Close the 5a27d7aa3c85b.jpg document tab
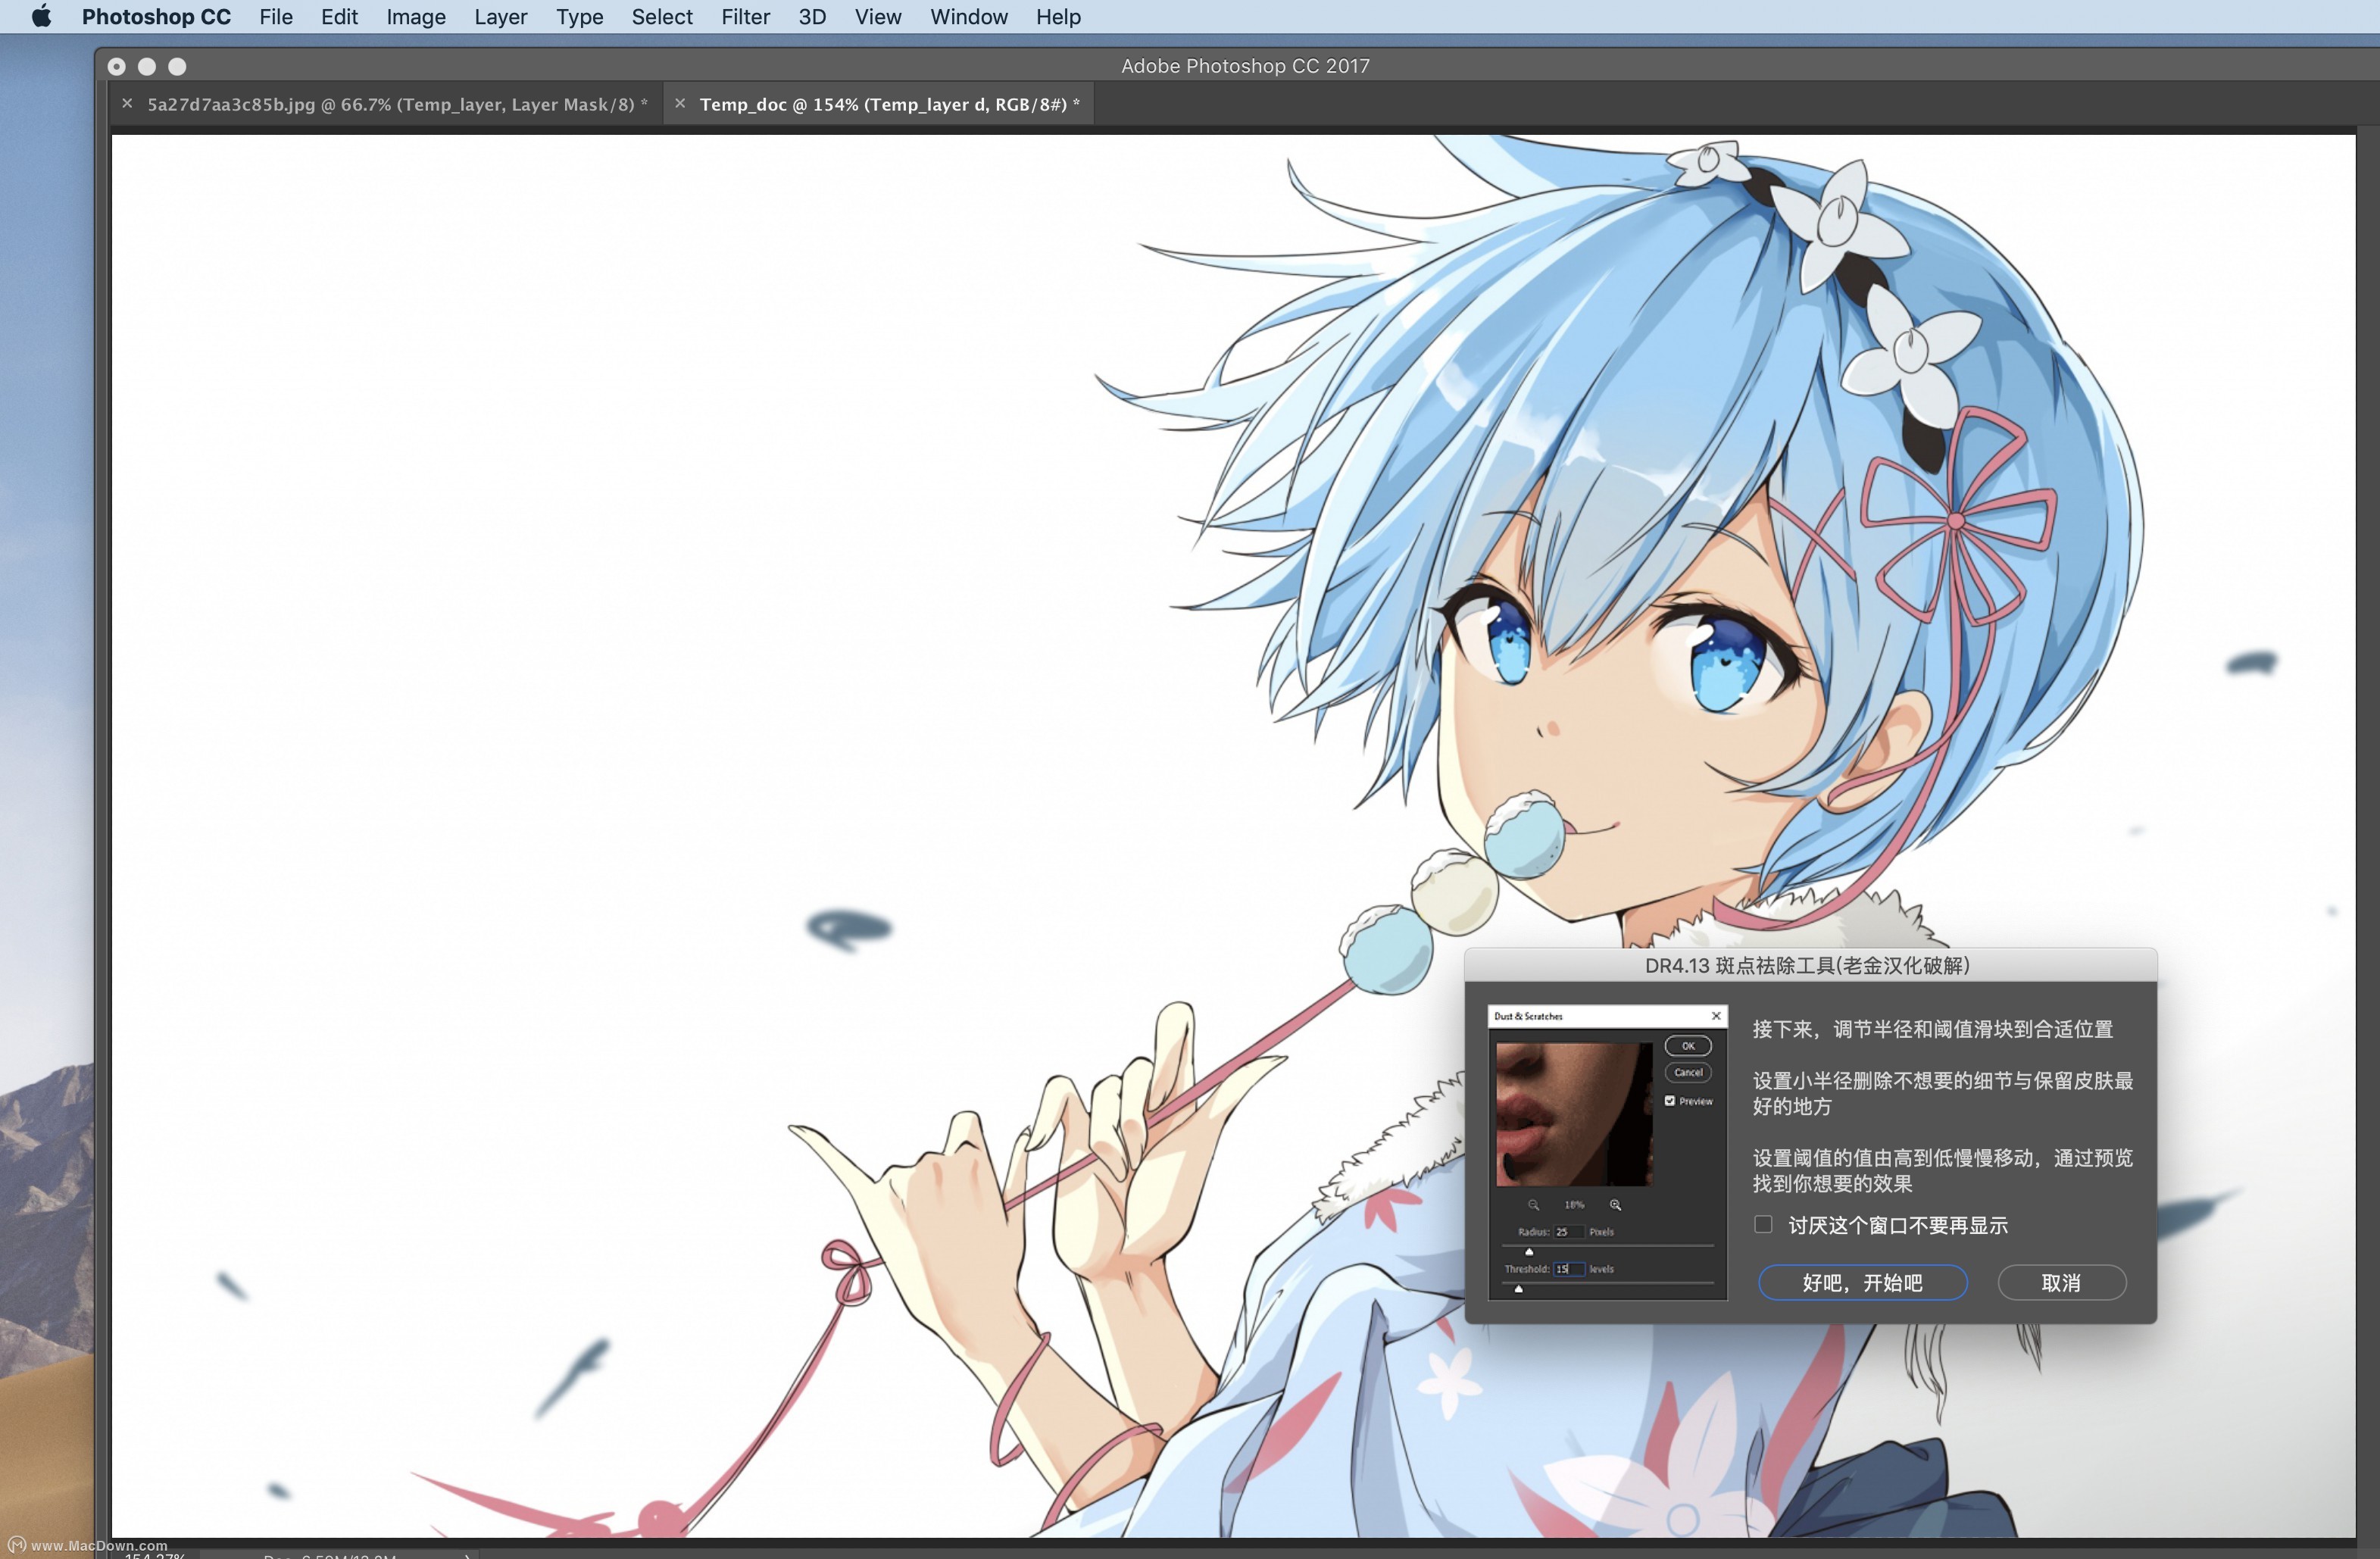 [x=127, y=103]
